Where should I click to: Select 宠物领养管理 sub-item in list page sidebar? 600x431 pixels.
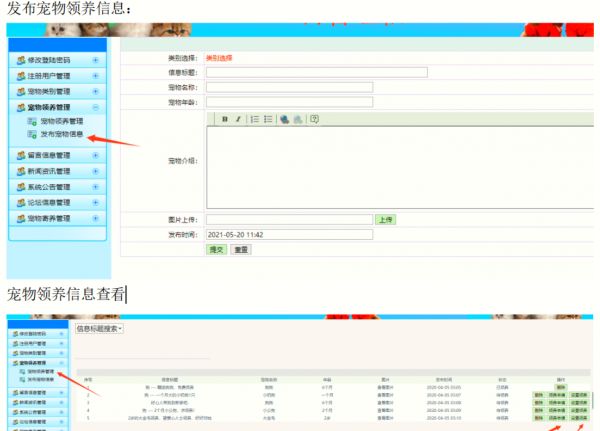click(x=41, y=371)
